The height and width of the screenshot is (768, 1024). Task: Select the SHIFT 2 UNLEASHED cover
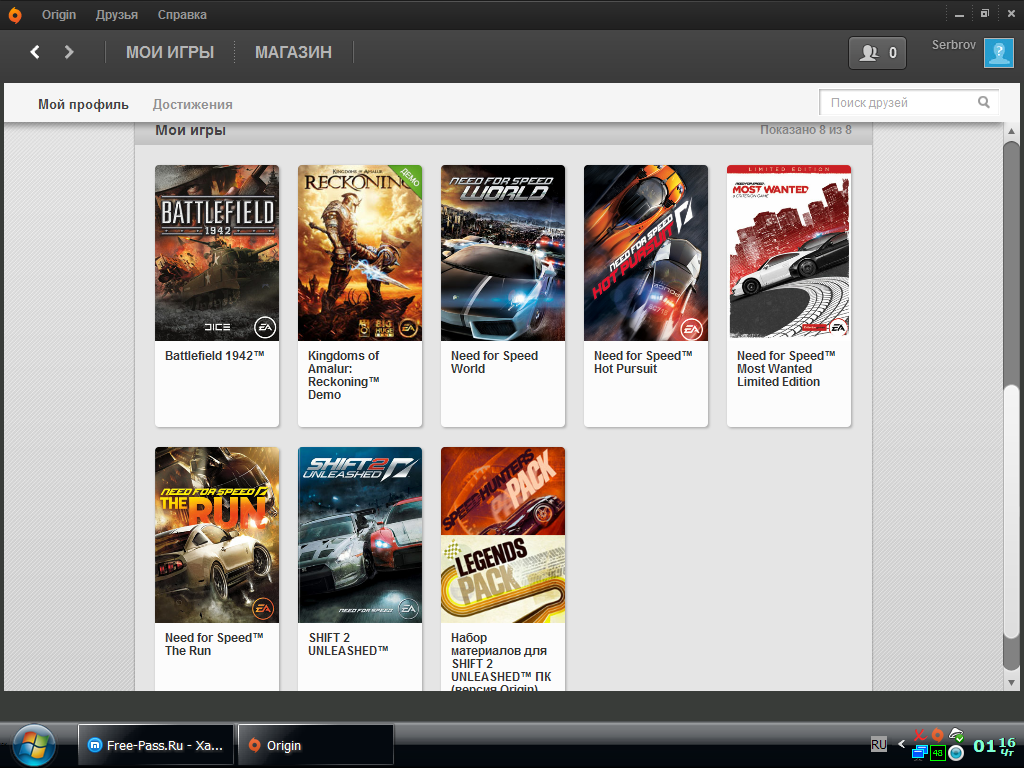pyautogui.click(x=360, y=535)
